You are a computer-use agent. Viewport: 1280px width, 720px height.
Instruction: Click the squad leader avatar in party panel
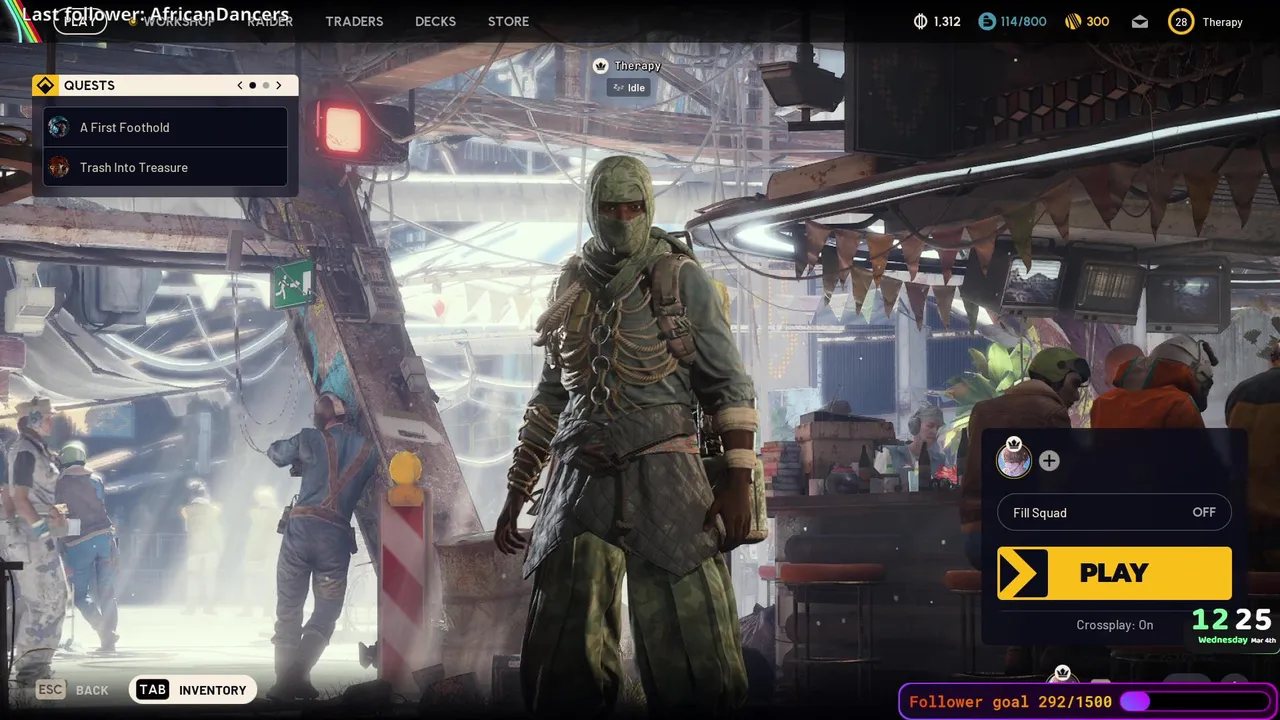[x=1014, y=460]
